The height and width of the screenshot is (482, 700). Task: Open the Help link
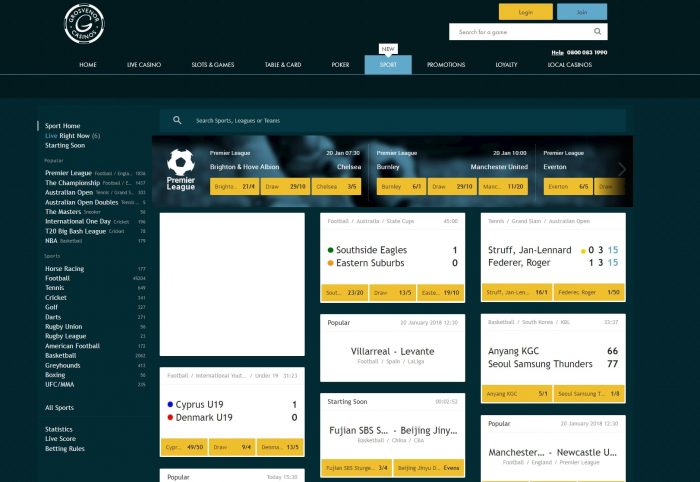point(557,52)
